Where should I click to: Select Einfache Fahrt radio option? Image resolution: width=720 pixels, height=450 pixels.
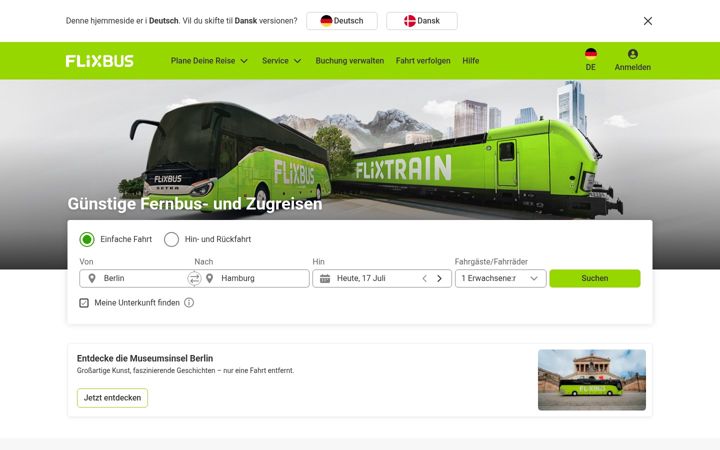[x=87, y=239]
